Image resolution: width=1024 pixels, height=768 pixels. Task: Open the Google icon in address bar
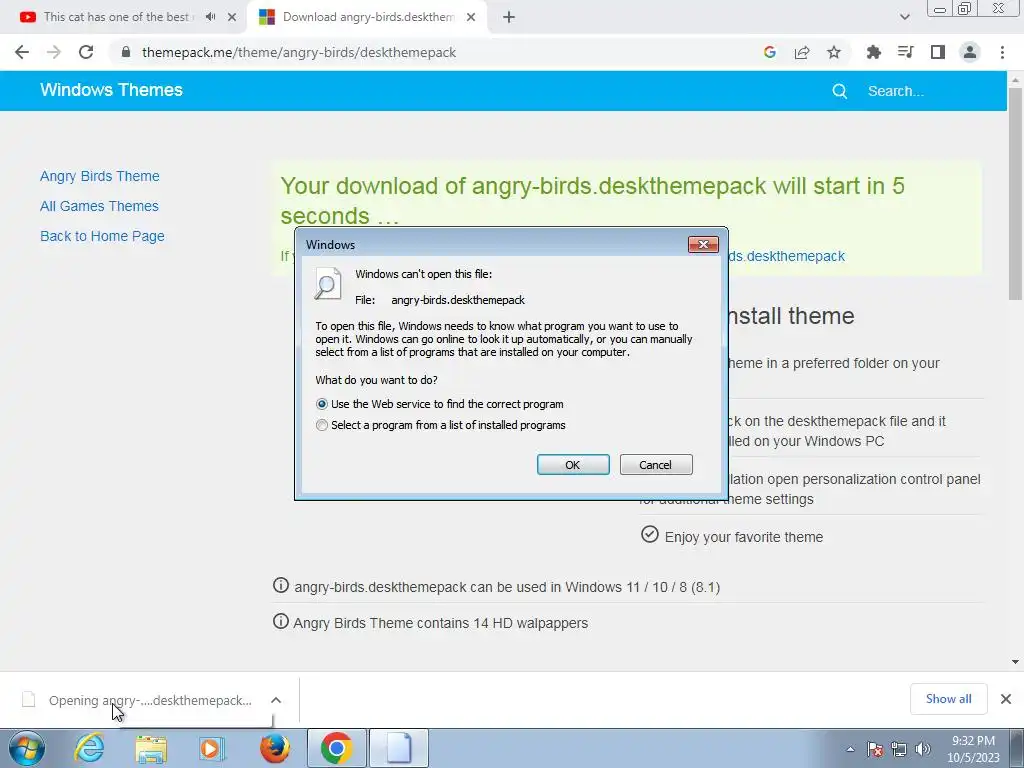tap(770, 52)
